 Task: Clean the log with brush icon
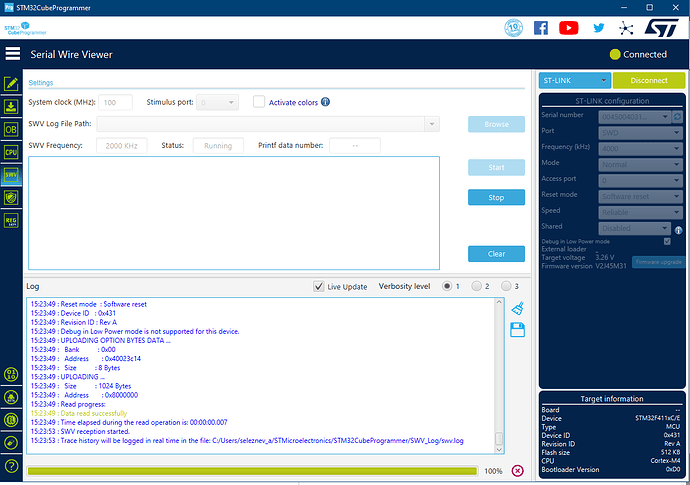517,309
